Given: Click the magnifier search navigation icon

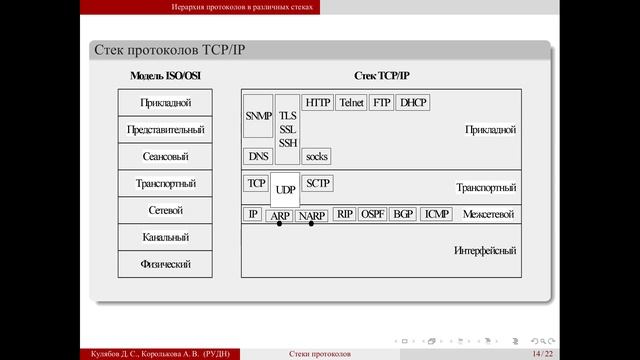Looking at the screenshot, I should [x=543, y=341].
